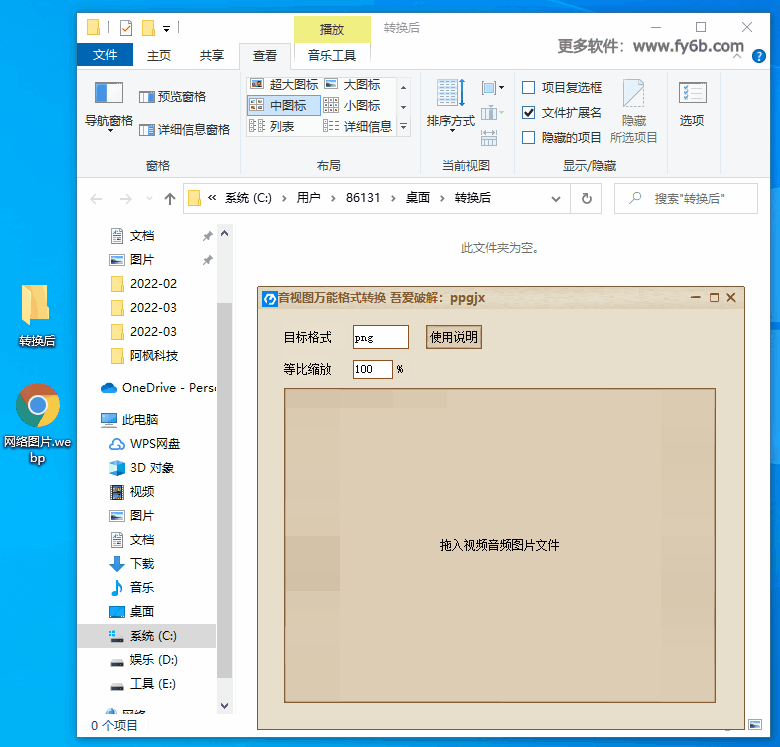Switch to the 主页 ribbon tab
Screen dimensions: 780x747
159,55
